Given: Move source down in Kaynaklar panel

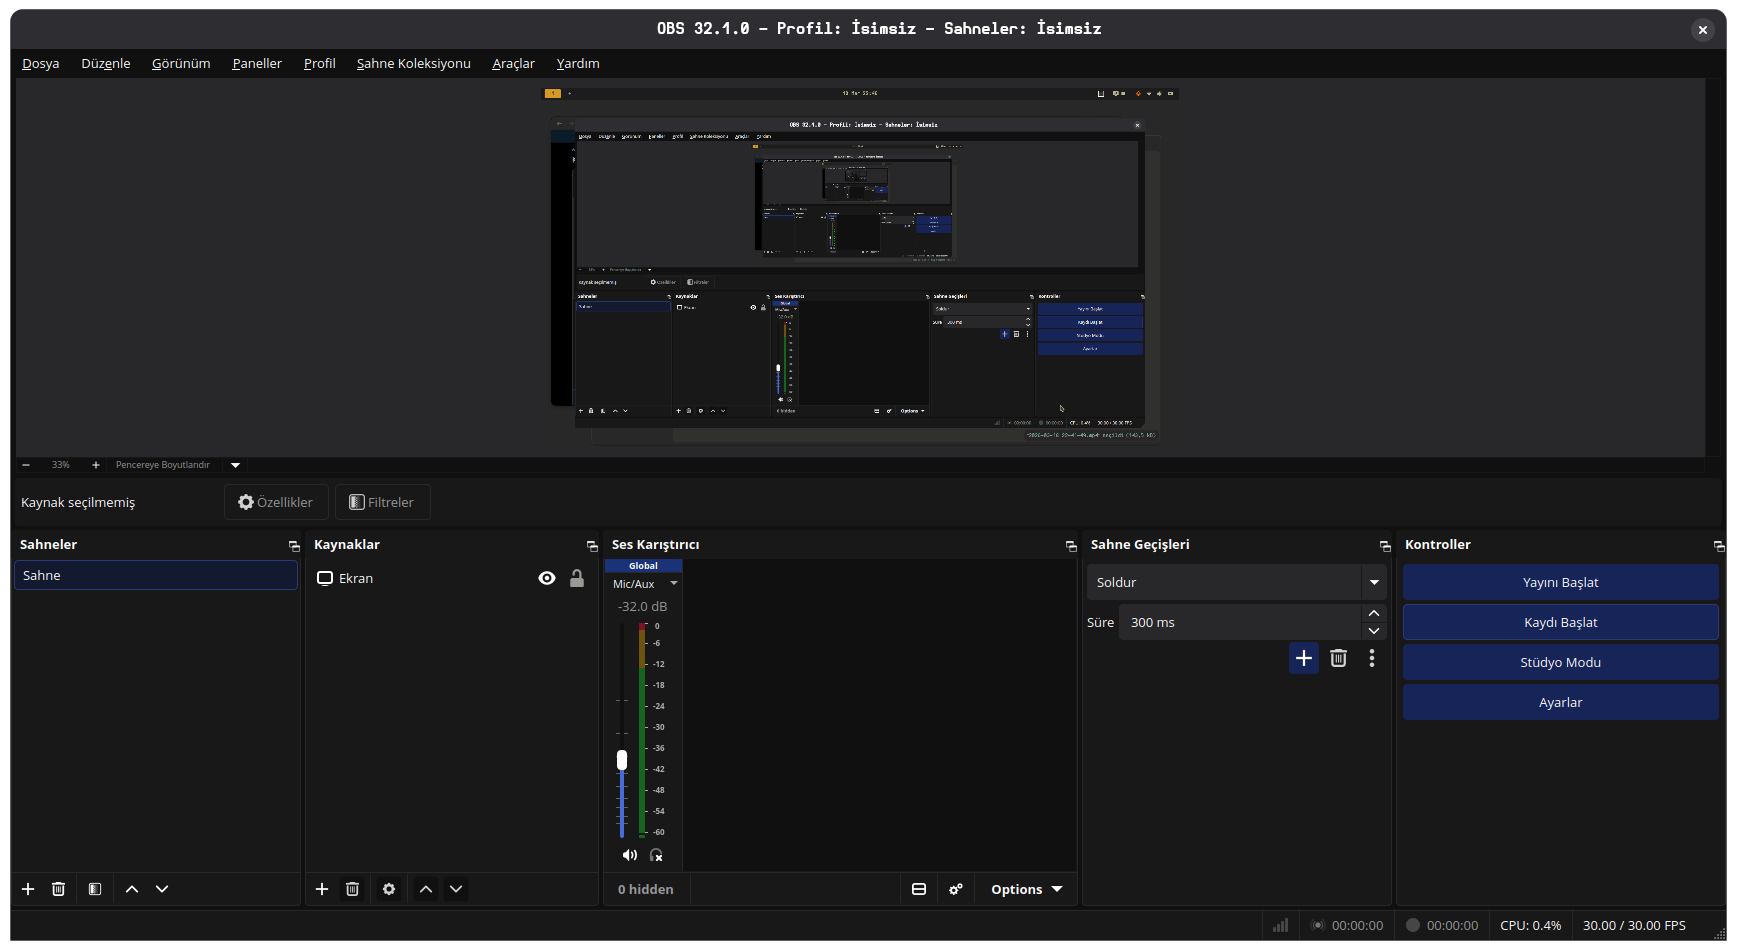Looking at the screenshot, I should (x=456, y=889).
